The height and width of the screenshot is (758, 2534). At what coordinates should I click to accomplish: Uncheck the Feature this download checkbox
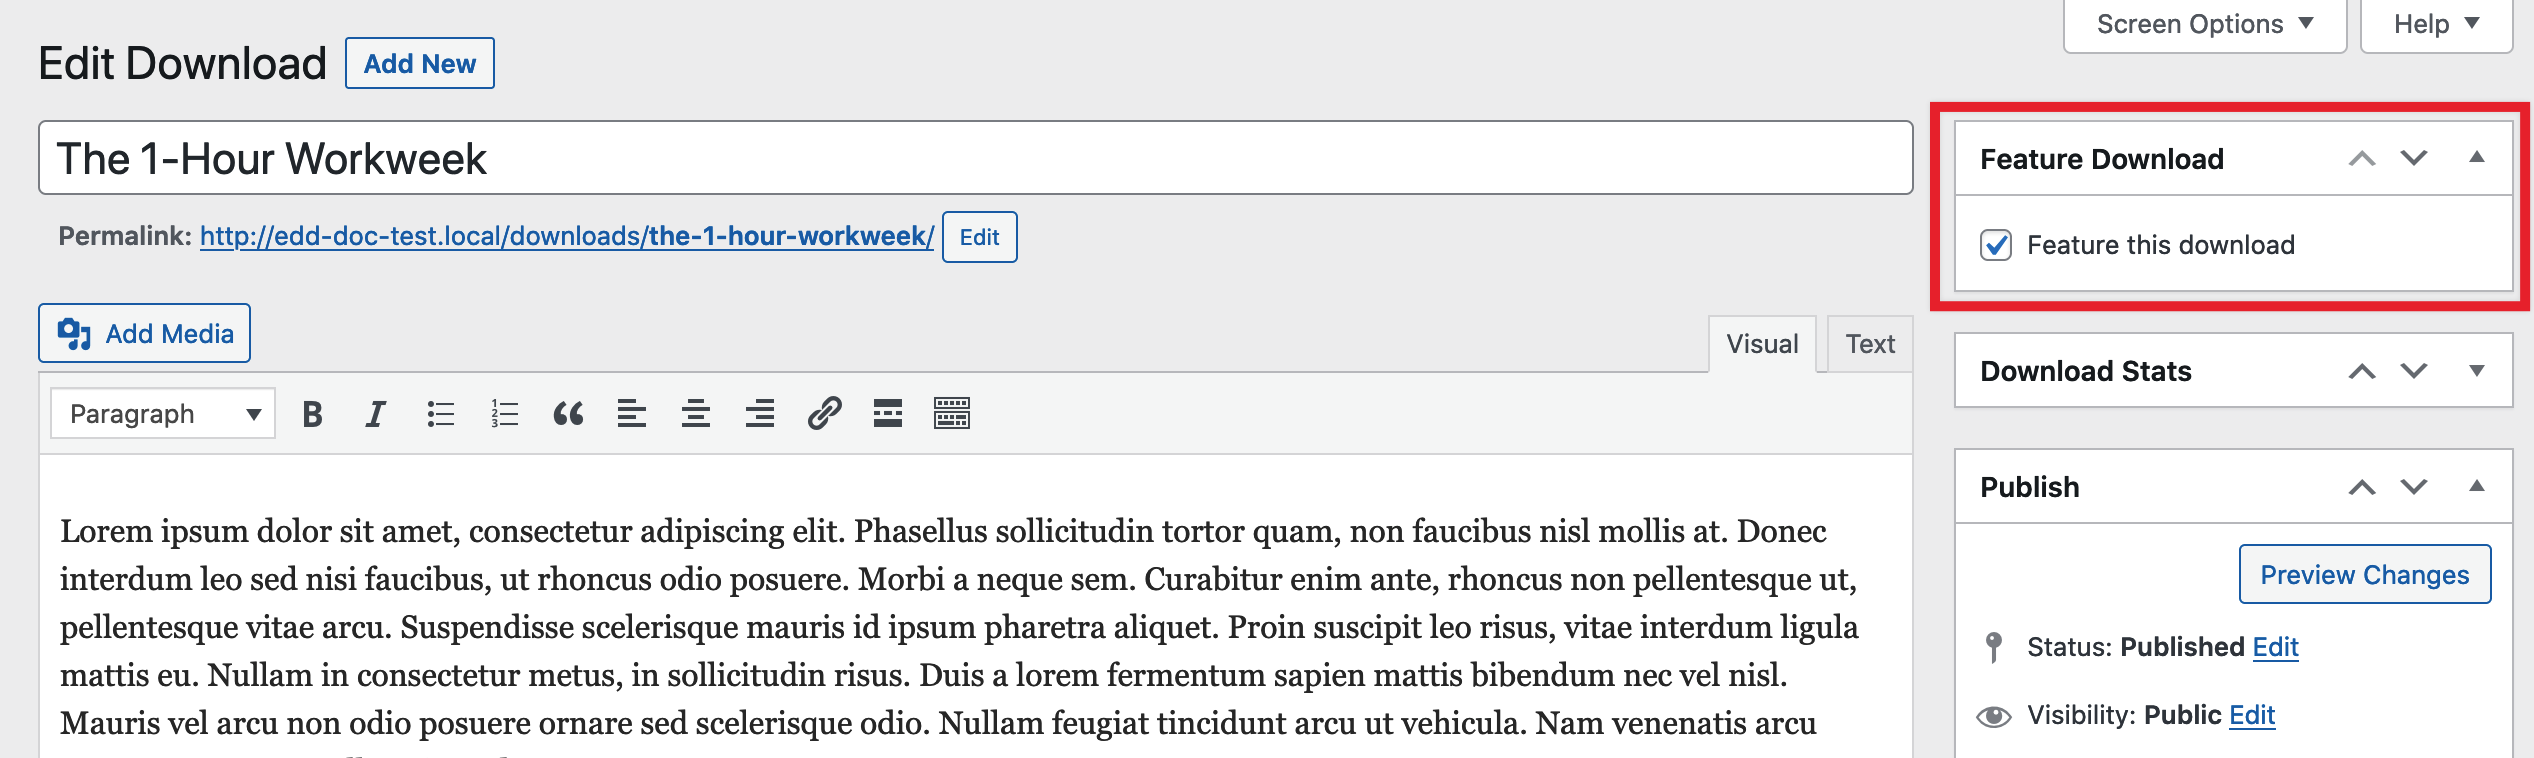pyautogui.click(x=1996, y=245)
